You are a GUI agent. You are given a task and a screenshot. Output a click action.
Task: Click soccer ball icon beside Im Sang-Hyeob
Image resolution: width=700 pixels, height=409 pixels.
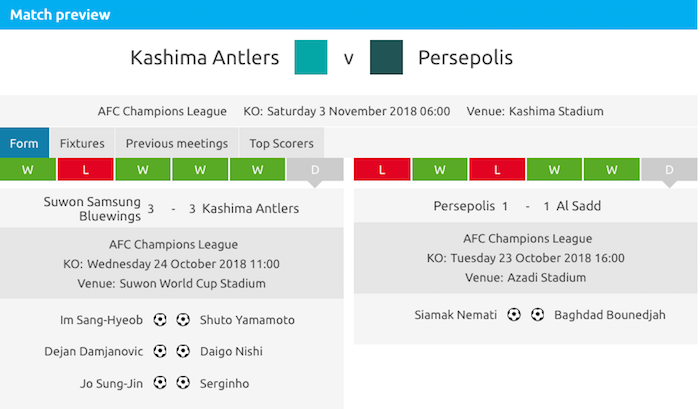pos(160,320)
